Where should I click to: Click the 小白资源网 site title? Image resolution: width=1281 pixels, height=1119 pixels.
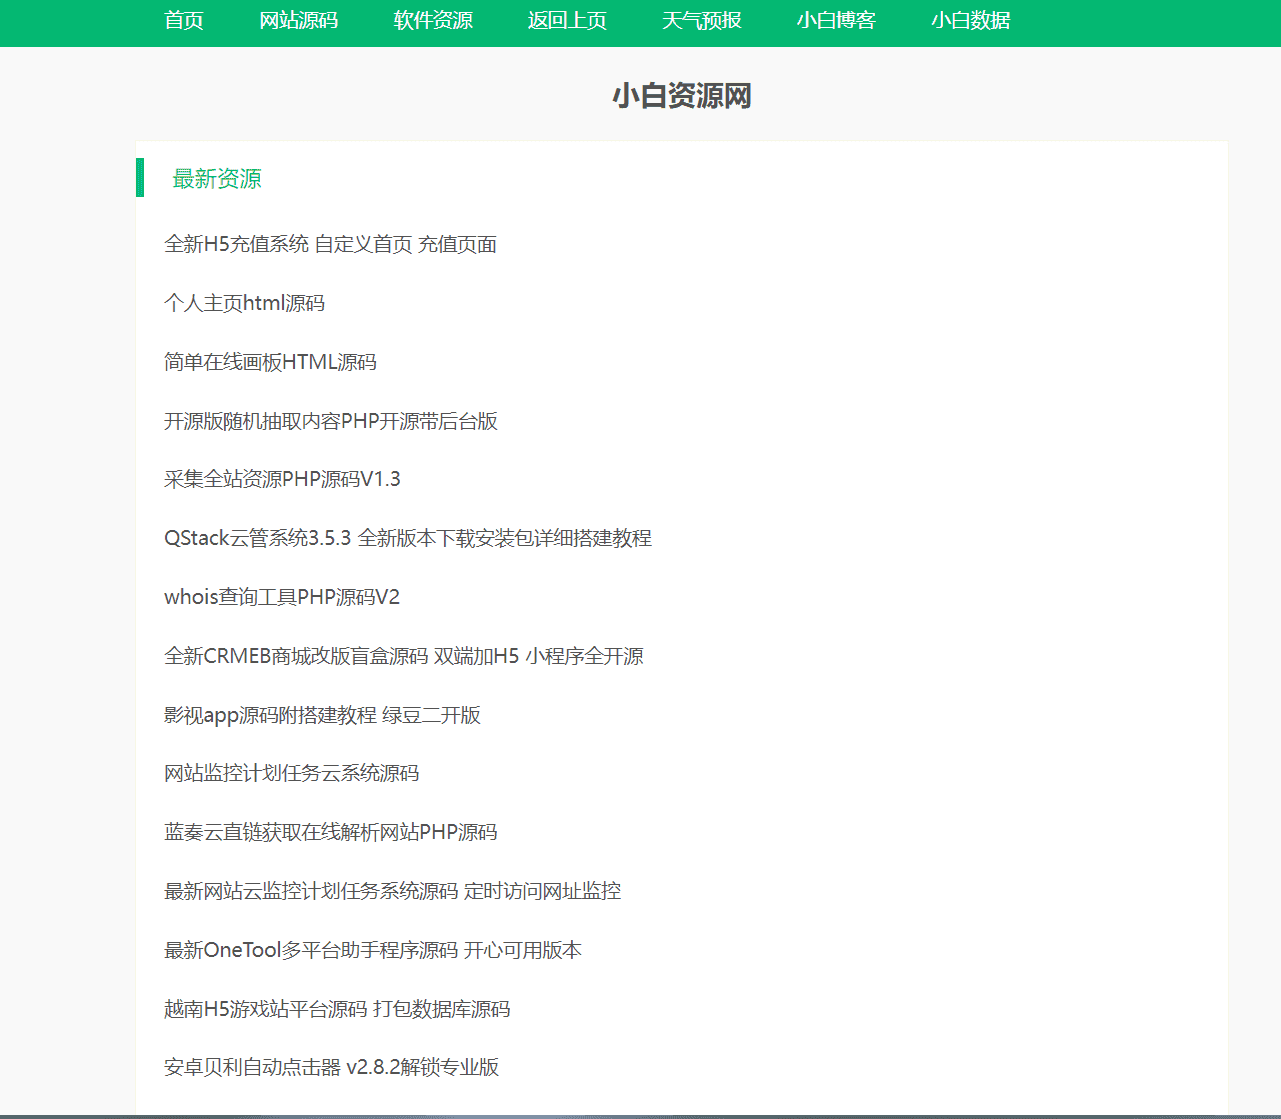click(682, 96)
